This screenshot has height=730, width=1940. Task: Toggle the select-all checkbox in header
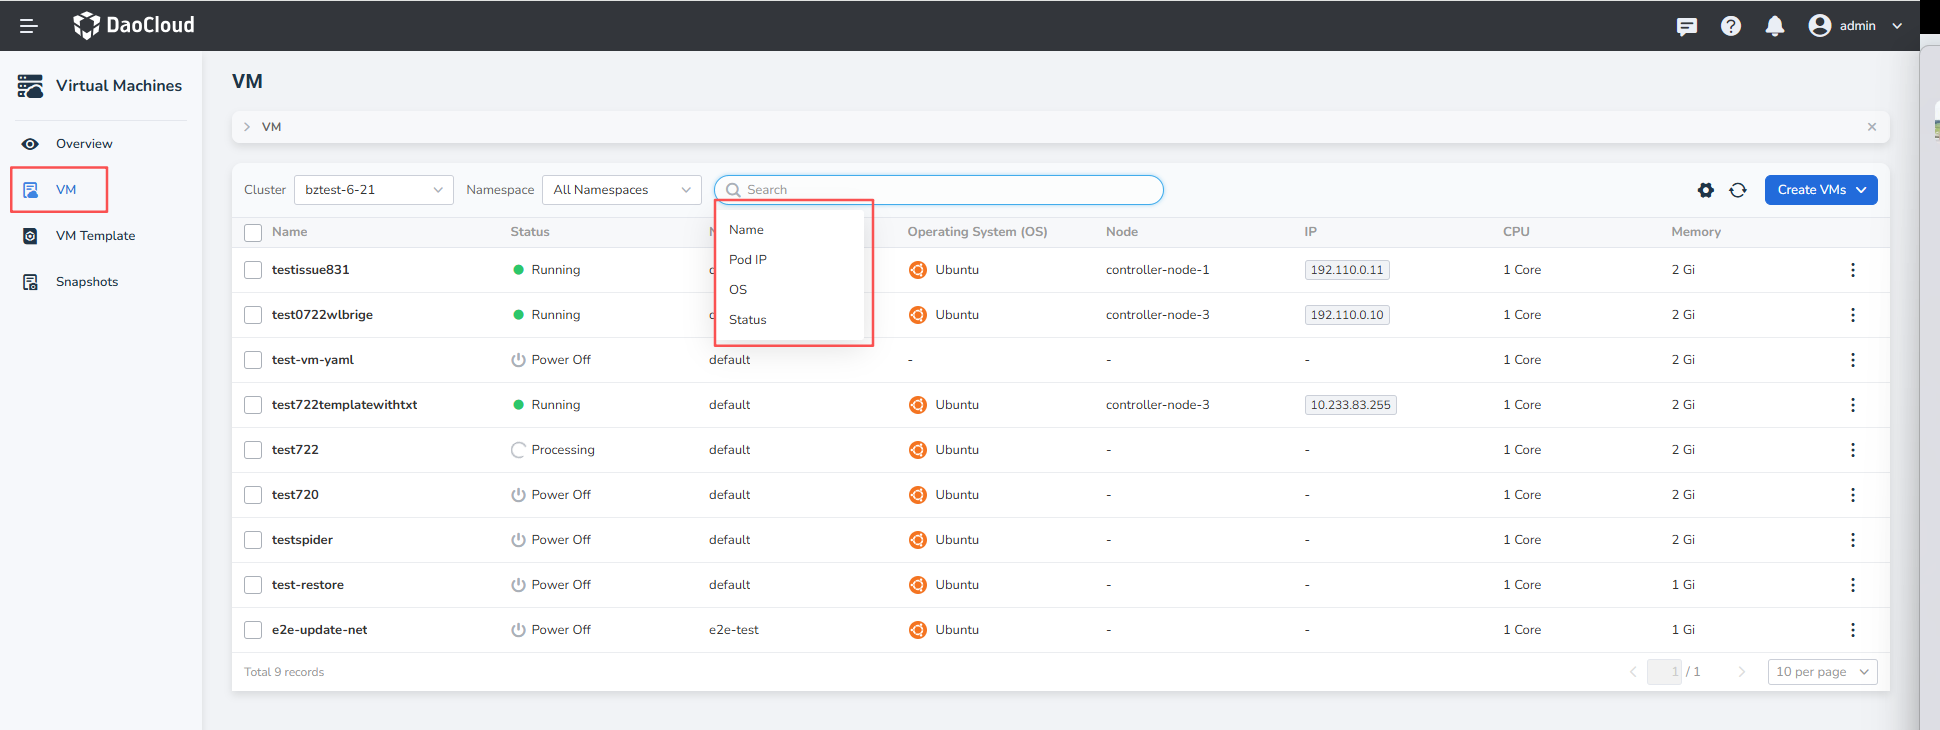[x=253, y=233]
